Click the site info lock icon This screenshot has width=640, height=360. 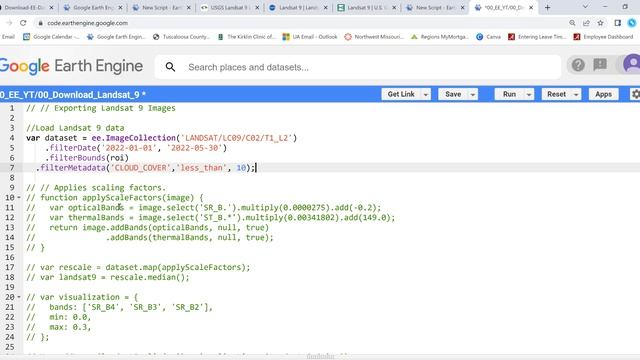pos(40,23)
